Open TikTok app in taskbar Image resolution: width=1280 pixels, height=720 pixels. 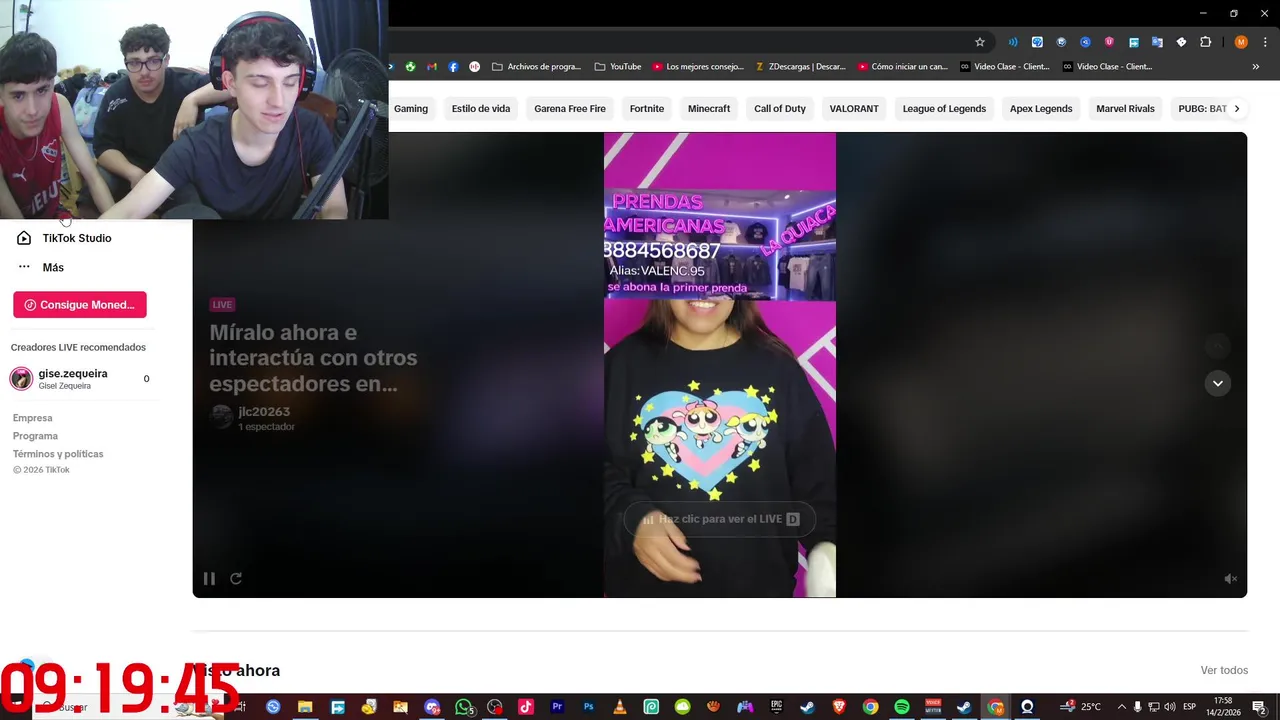tap(526, 707)
